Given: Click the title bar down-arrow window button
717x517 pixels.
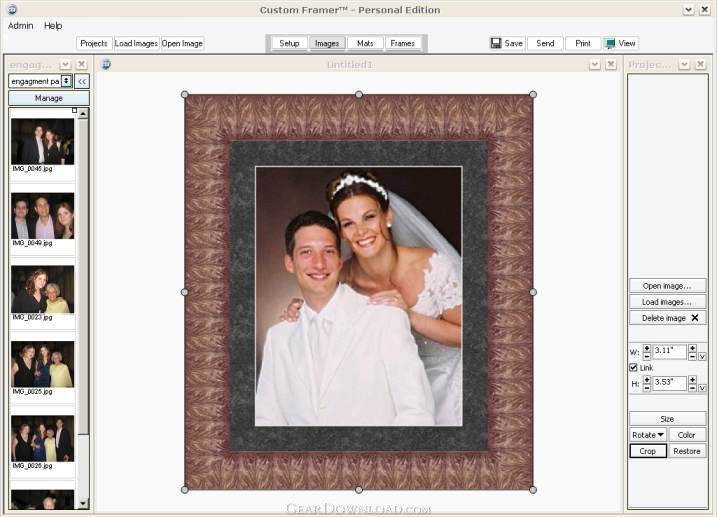Looking at the screenshot, I should click(x=689, y=10).
